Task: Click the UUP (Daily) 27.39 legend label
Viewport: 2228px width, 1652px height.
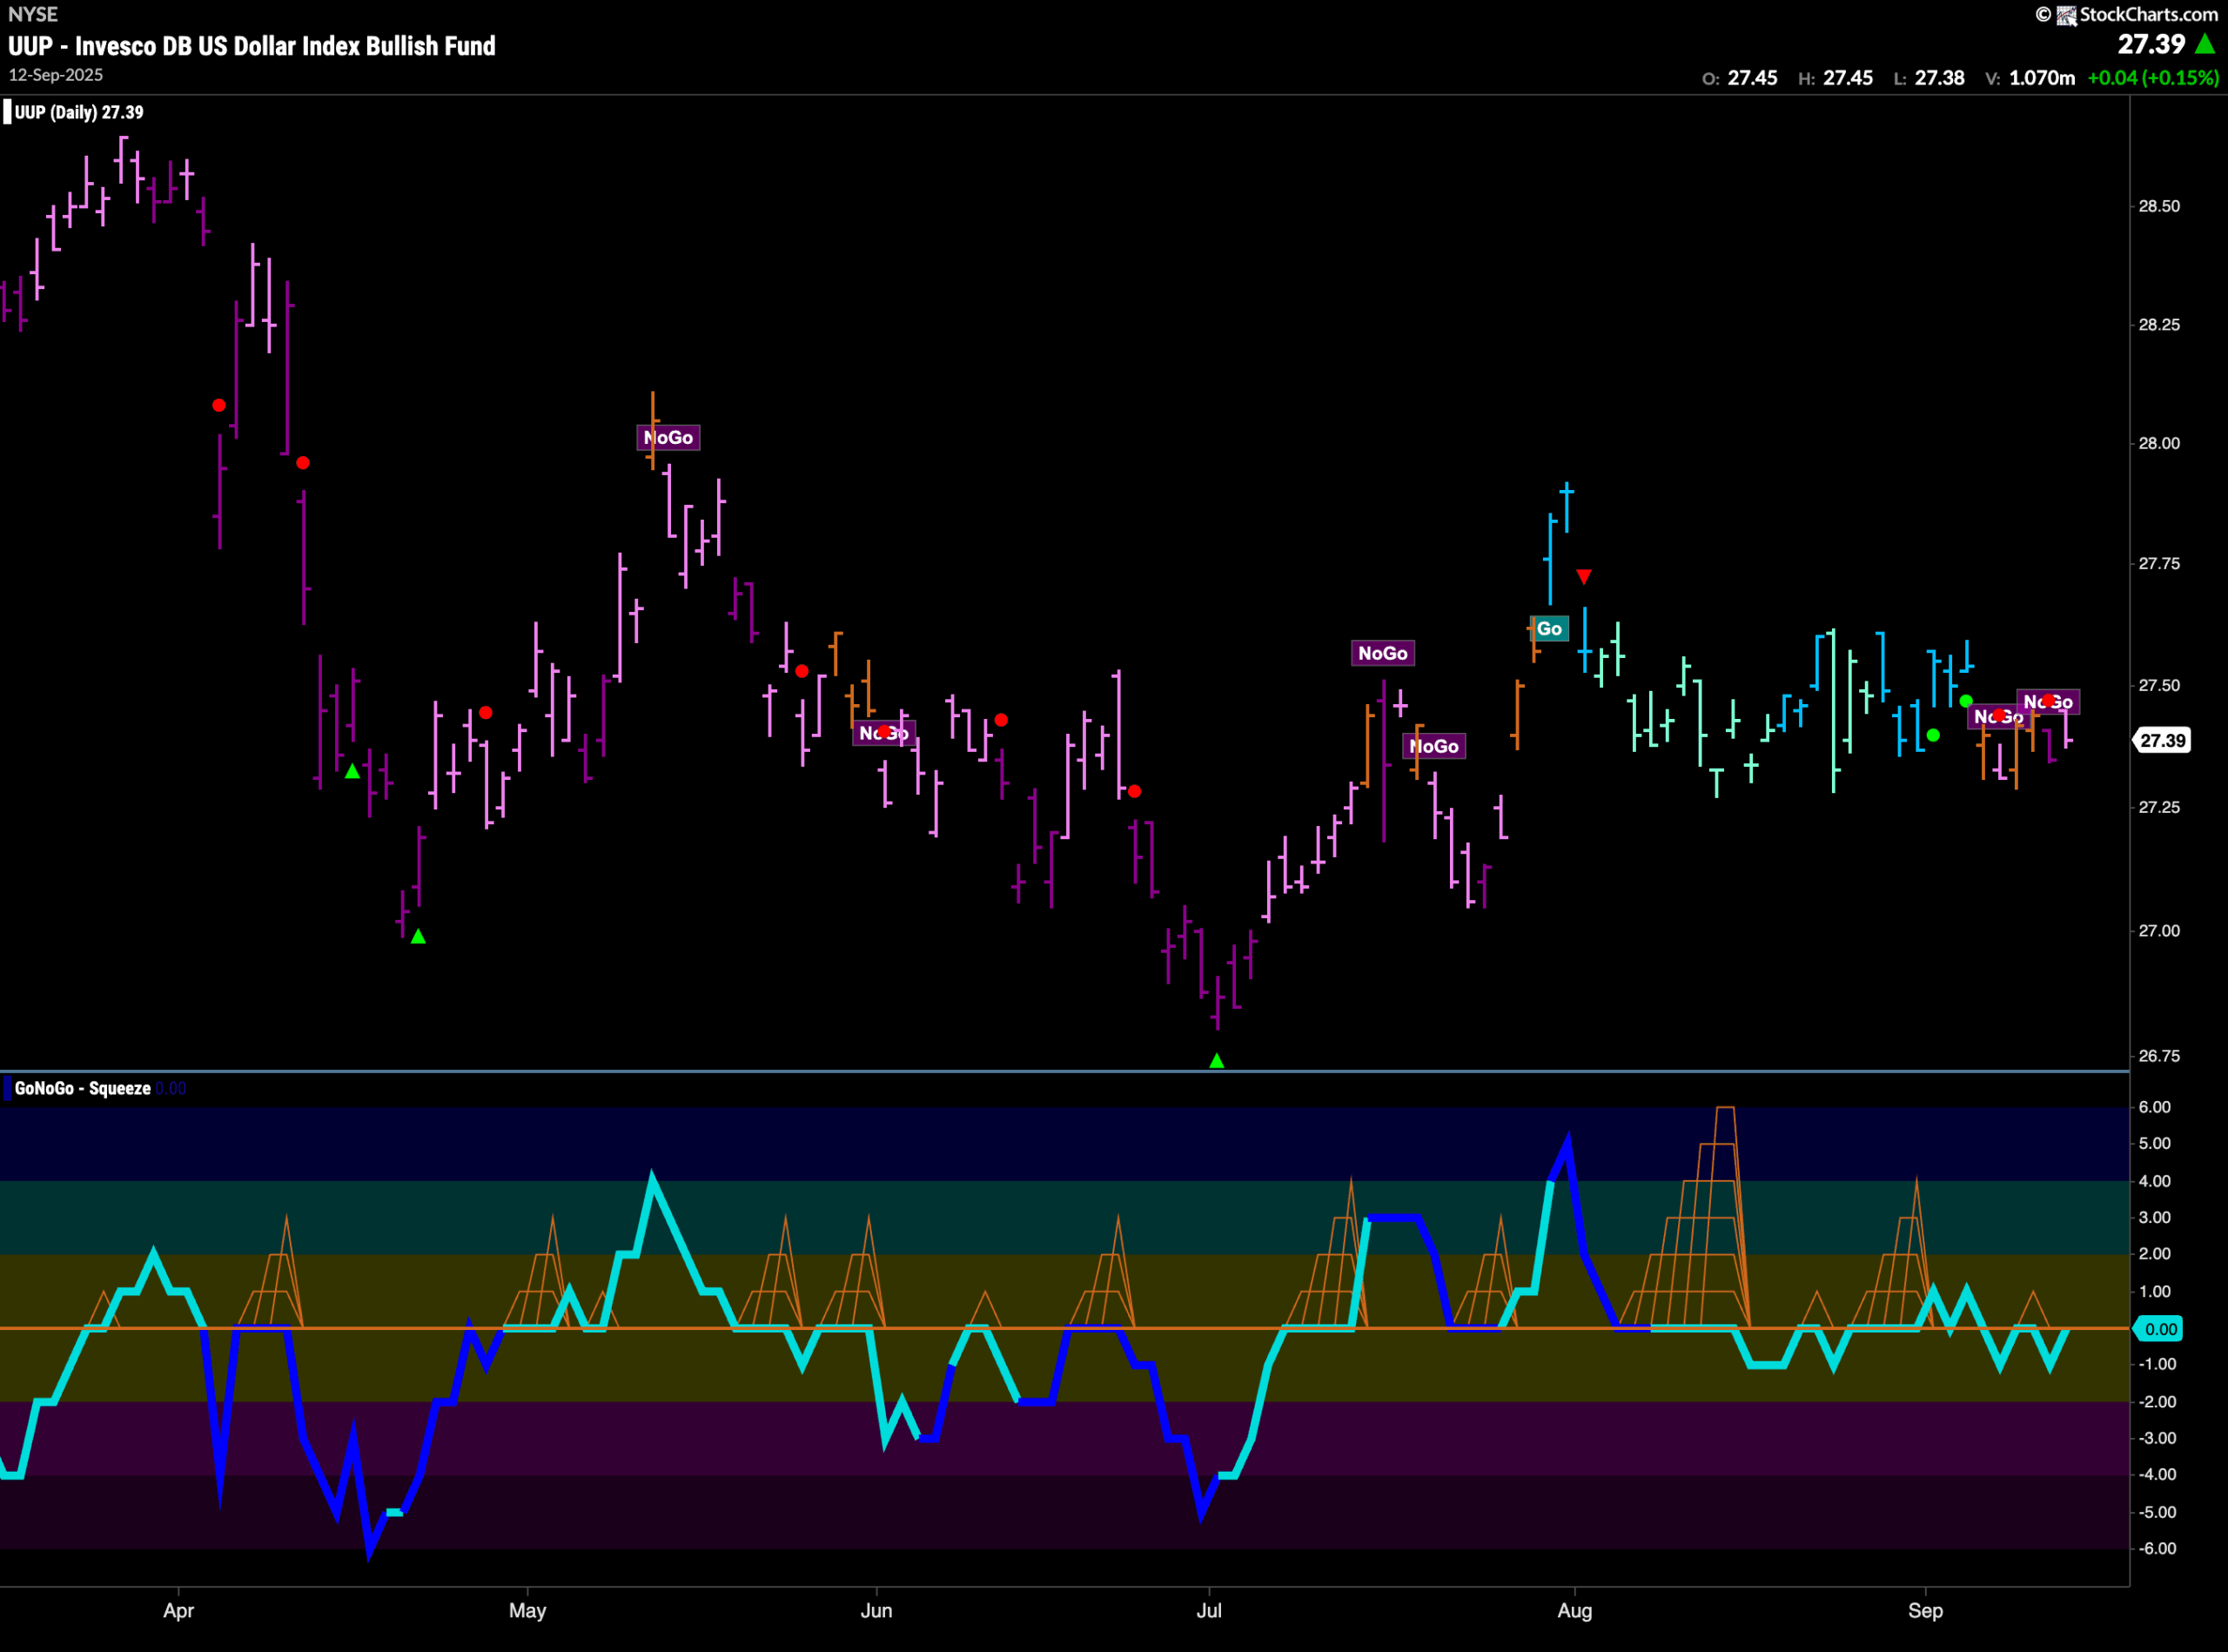Action: pos(79,112)
